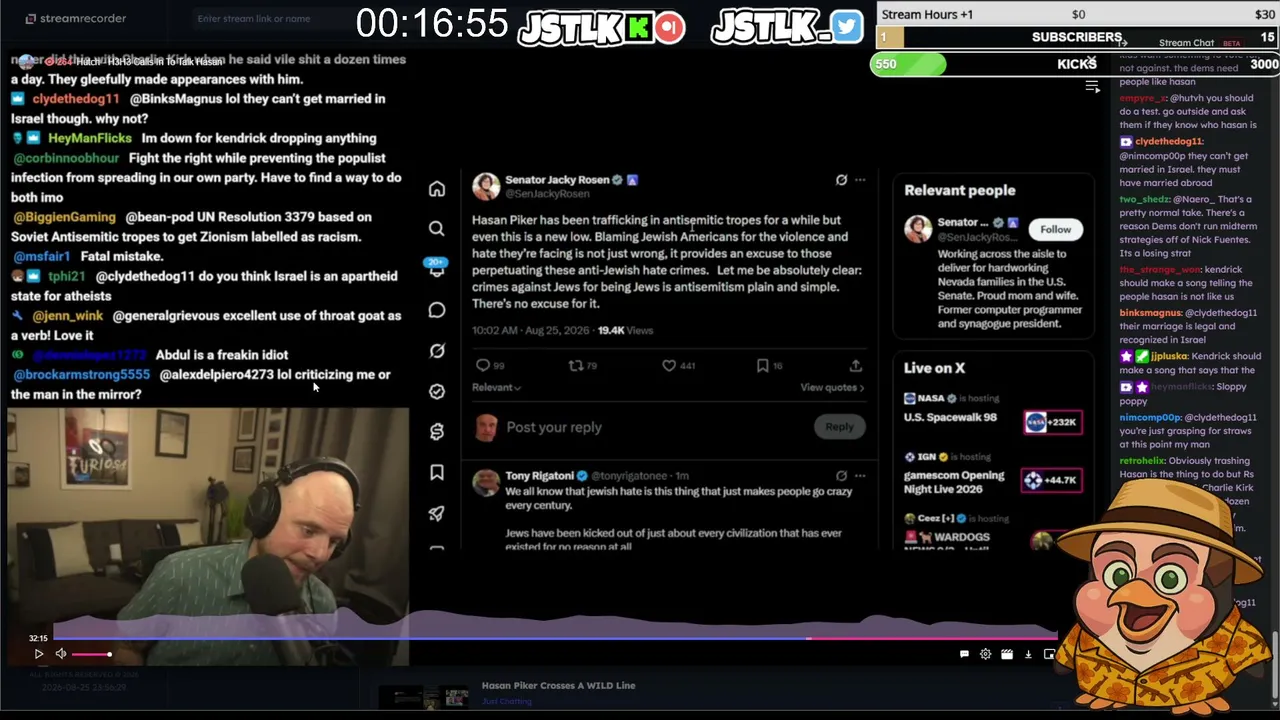
Task: Click username retrohelix in Stream Chat
Action: click(1143, 461)
